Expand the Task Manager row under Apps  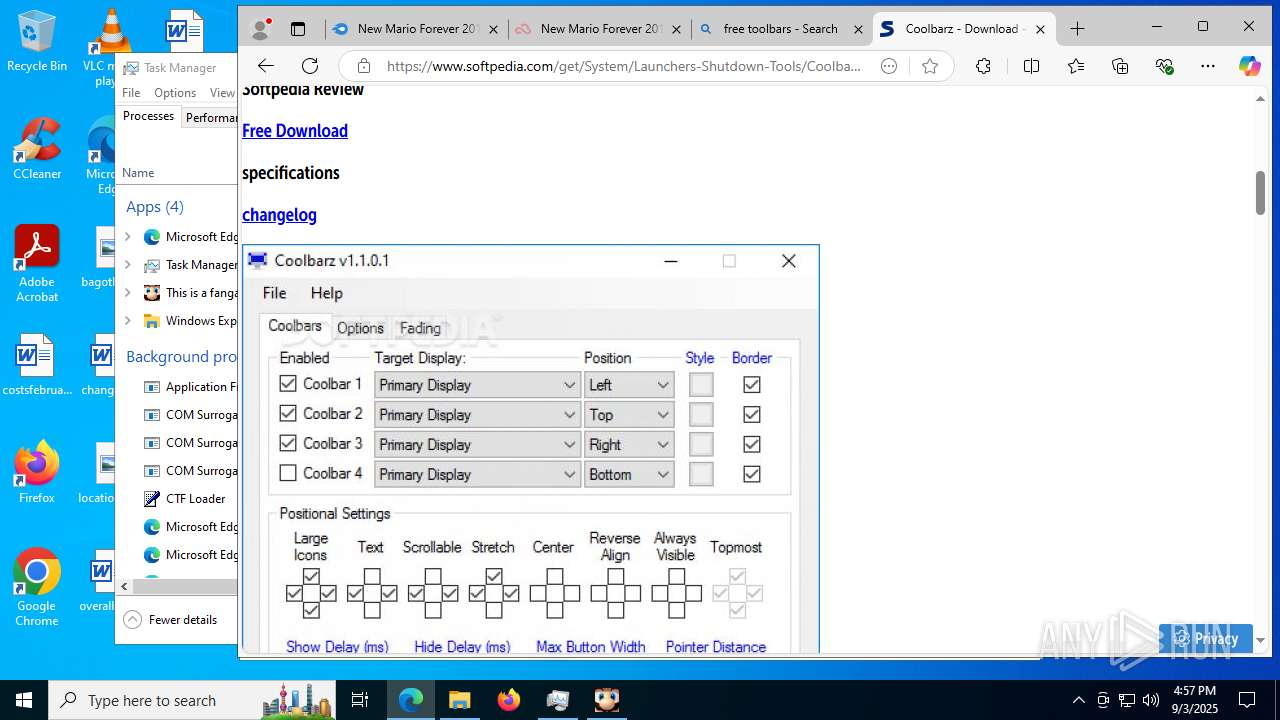127,265
